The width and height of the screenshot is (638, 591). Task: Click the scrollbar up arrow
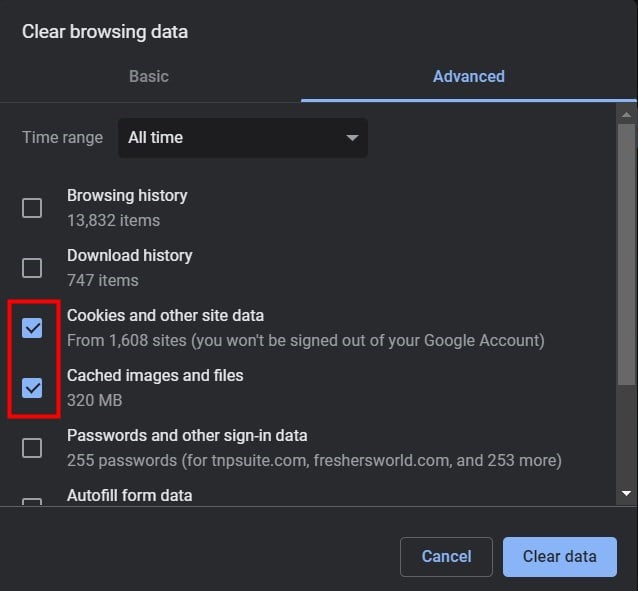pos(627,115)
